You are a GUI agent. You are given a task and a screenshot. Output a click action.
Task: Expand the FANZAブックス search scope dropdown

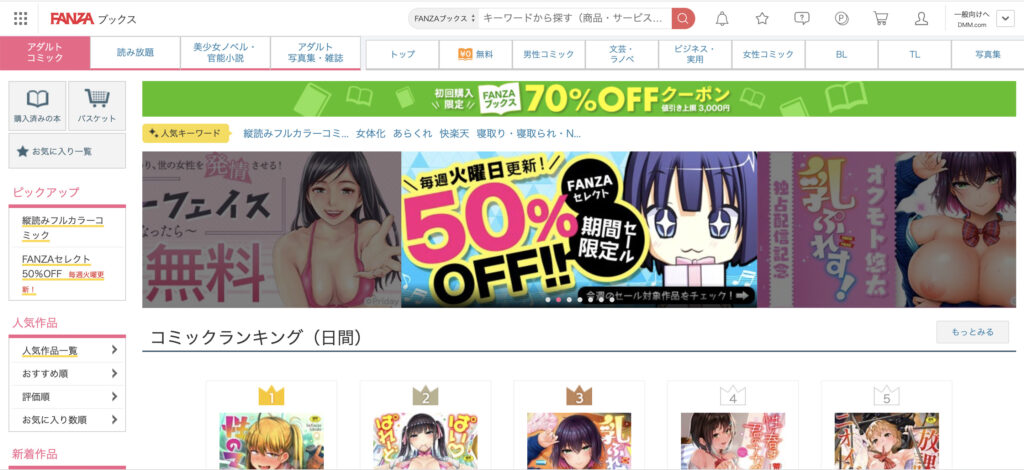pyautogui.click(x=445, y=18)
